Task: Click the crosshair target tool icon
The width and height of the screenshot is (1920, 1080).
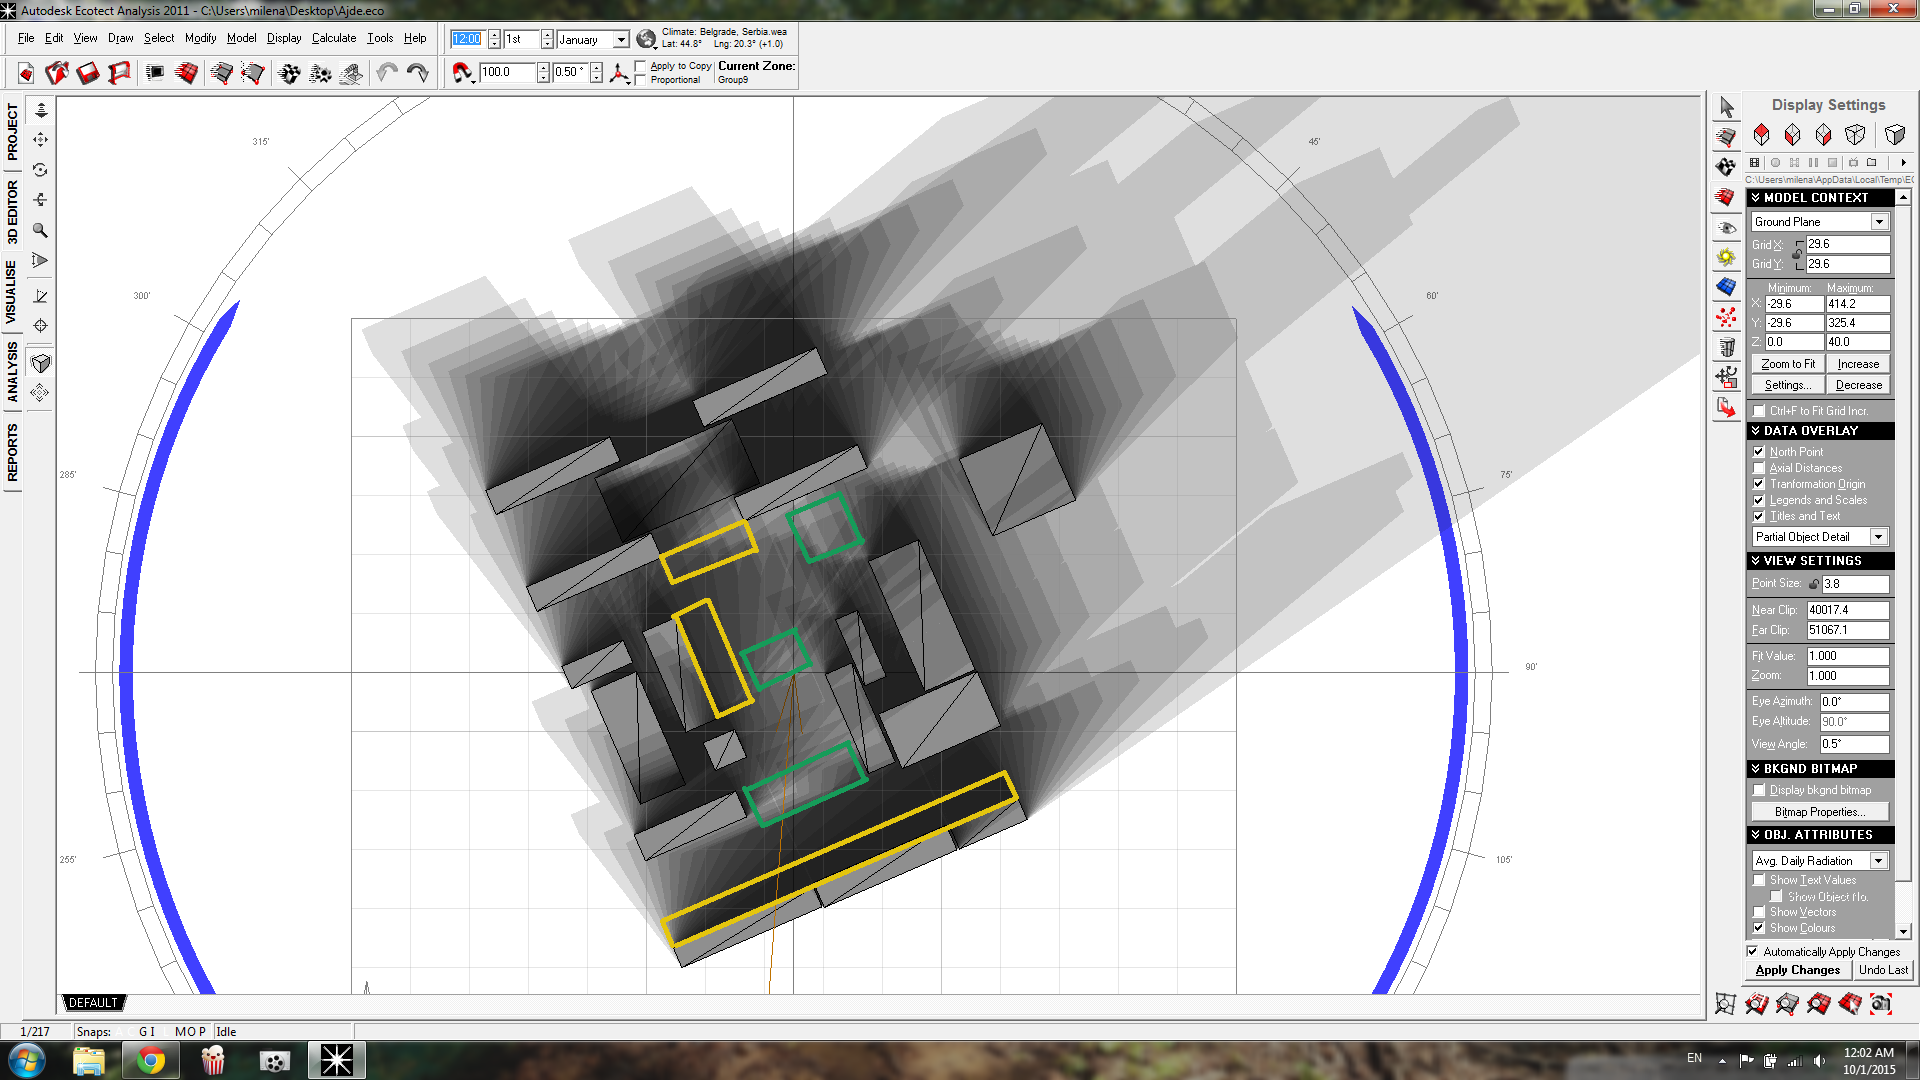Action: 40,326
